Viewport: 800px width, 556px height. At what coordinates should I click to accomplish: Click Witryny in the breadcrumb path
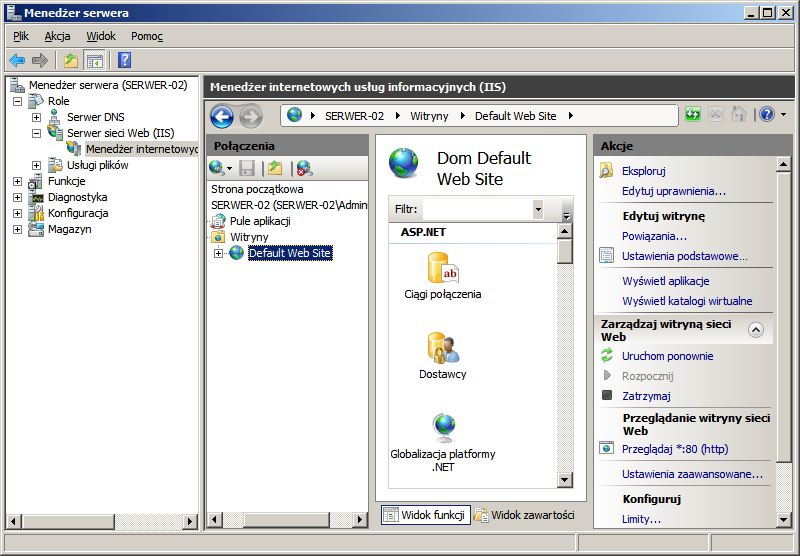(x=429, y=116)
